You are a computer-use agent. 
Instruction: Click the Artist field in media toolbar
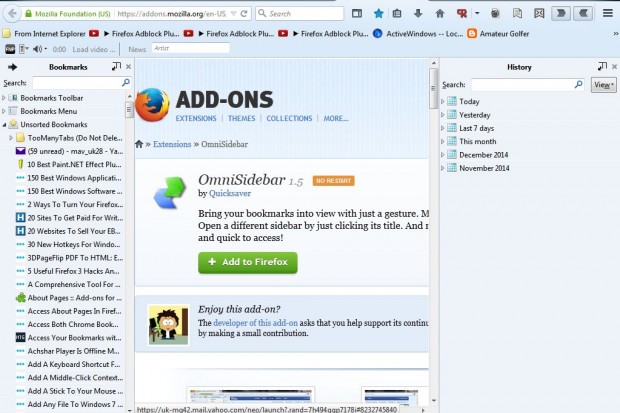pyautogui.click(x=191, y=48)
